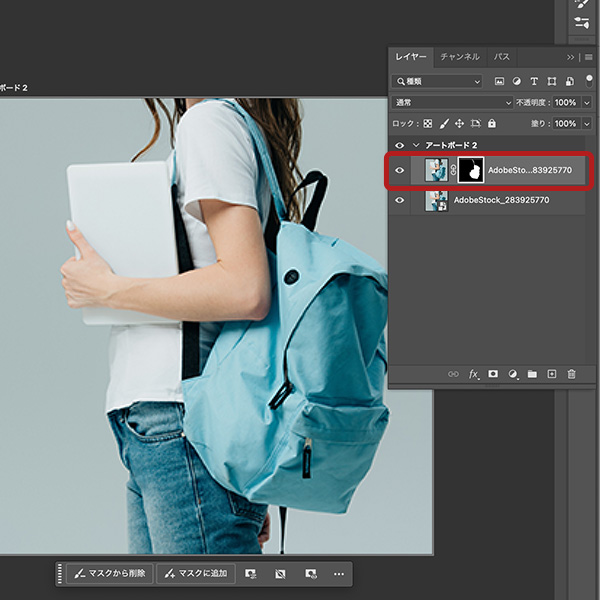This screenshot has width=600, height=600.
Task: Click lock transparent pixels checkerboard icon
Action: click(x=428, y=123)
